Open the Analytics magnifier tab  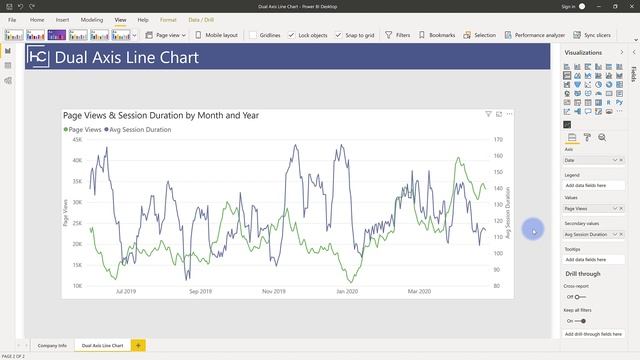602,138
